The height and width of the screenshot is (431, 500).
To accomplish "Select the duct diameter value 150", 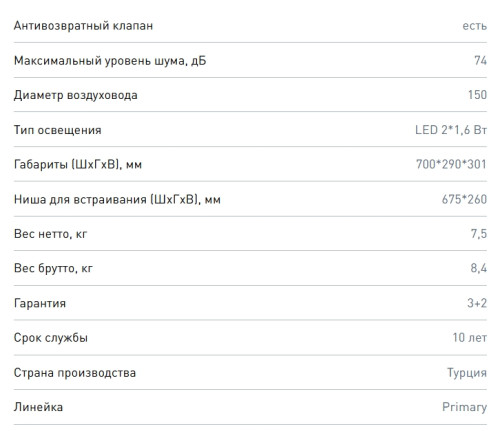I will [477, 95].
